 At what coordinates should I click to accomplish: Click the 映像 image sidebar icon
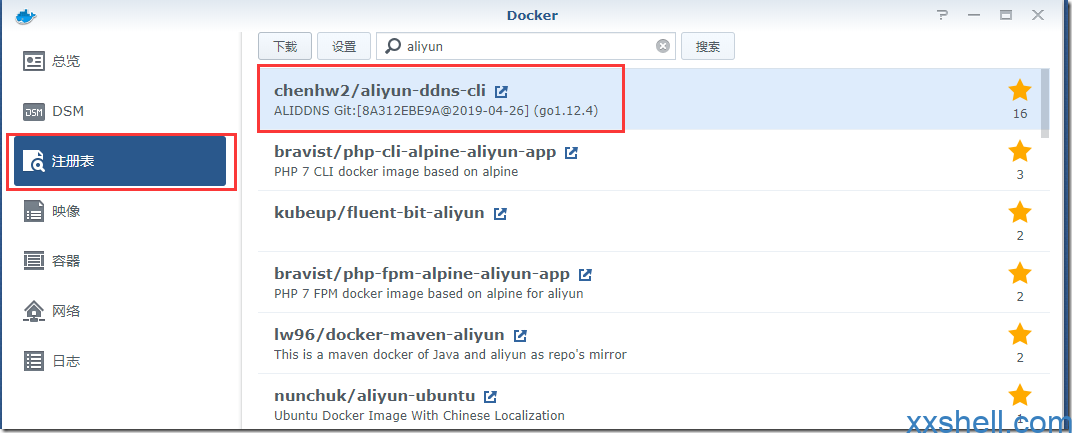[34, 211]
